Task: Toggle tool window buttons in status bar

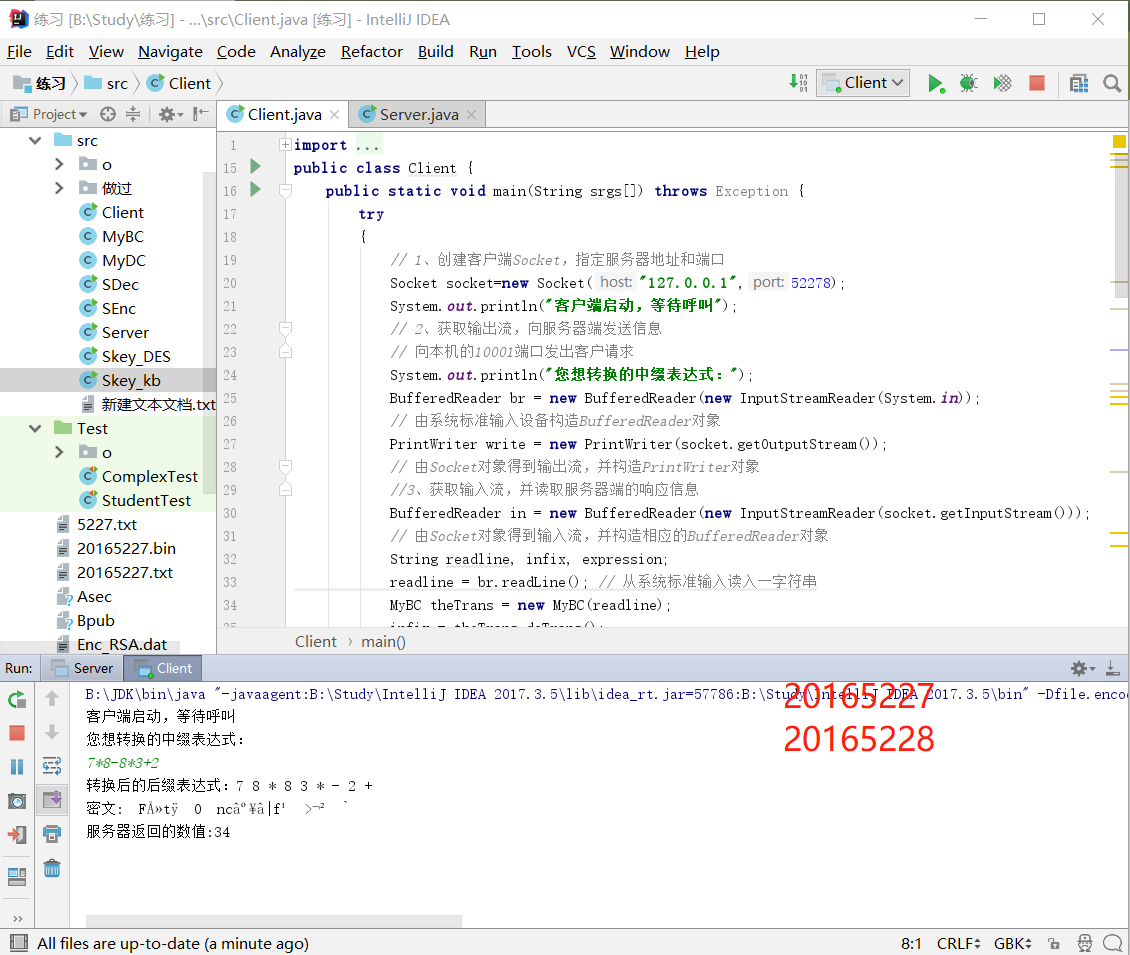Action: [x=19, y=943]
